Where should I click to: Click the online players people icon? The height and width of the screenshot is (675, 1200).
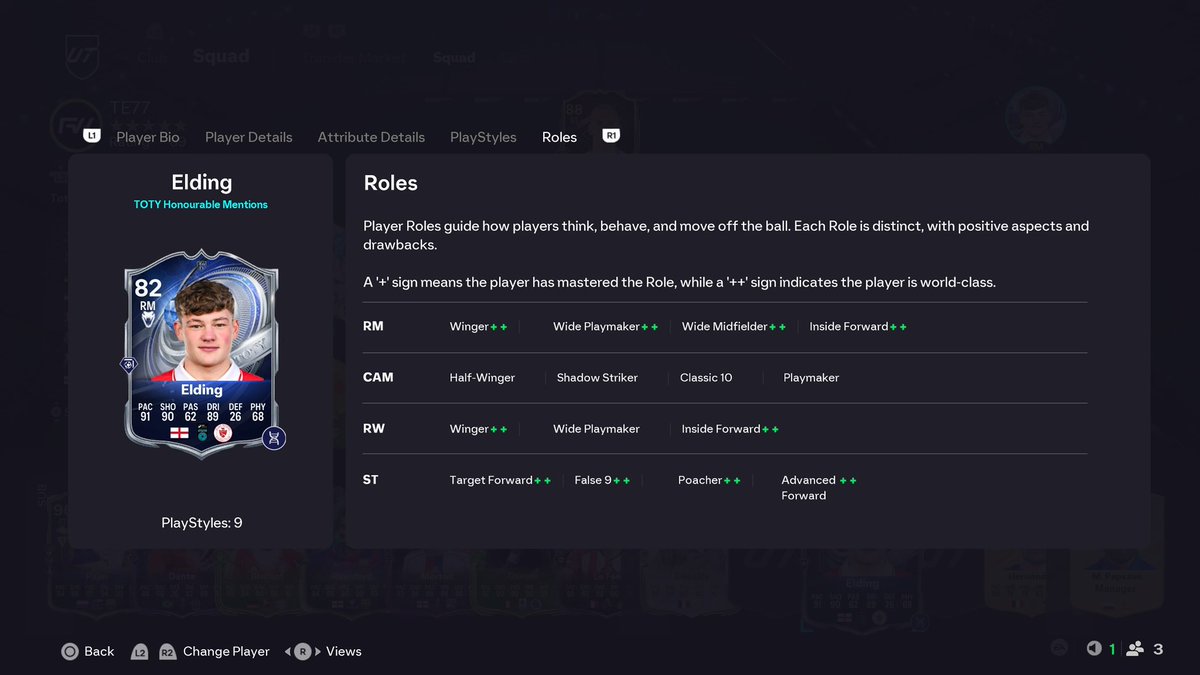click(1135, 648)
